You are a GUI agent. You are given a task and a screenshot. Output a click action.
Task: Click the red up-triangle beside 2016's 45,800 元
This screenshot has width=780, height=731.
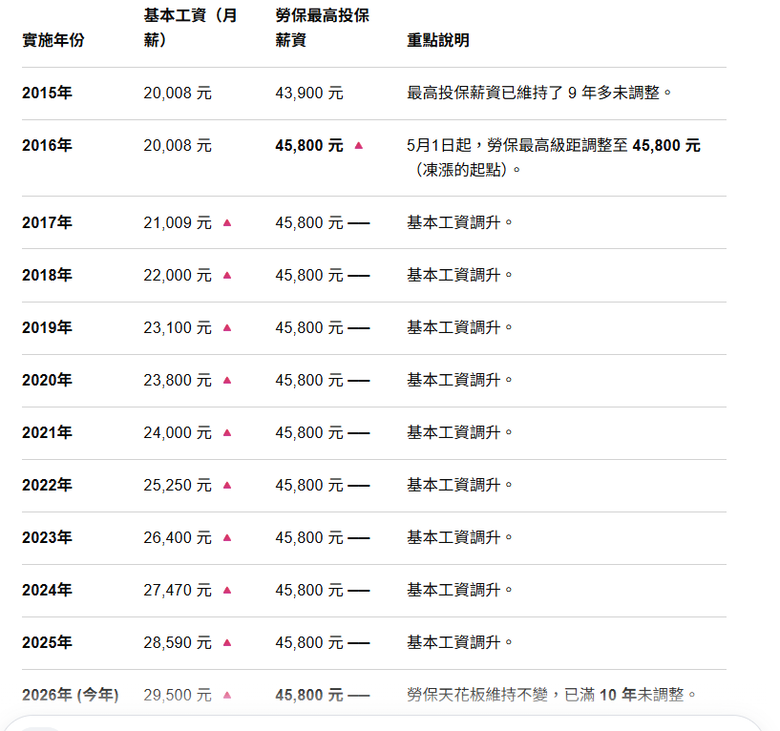pos(359,145)
